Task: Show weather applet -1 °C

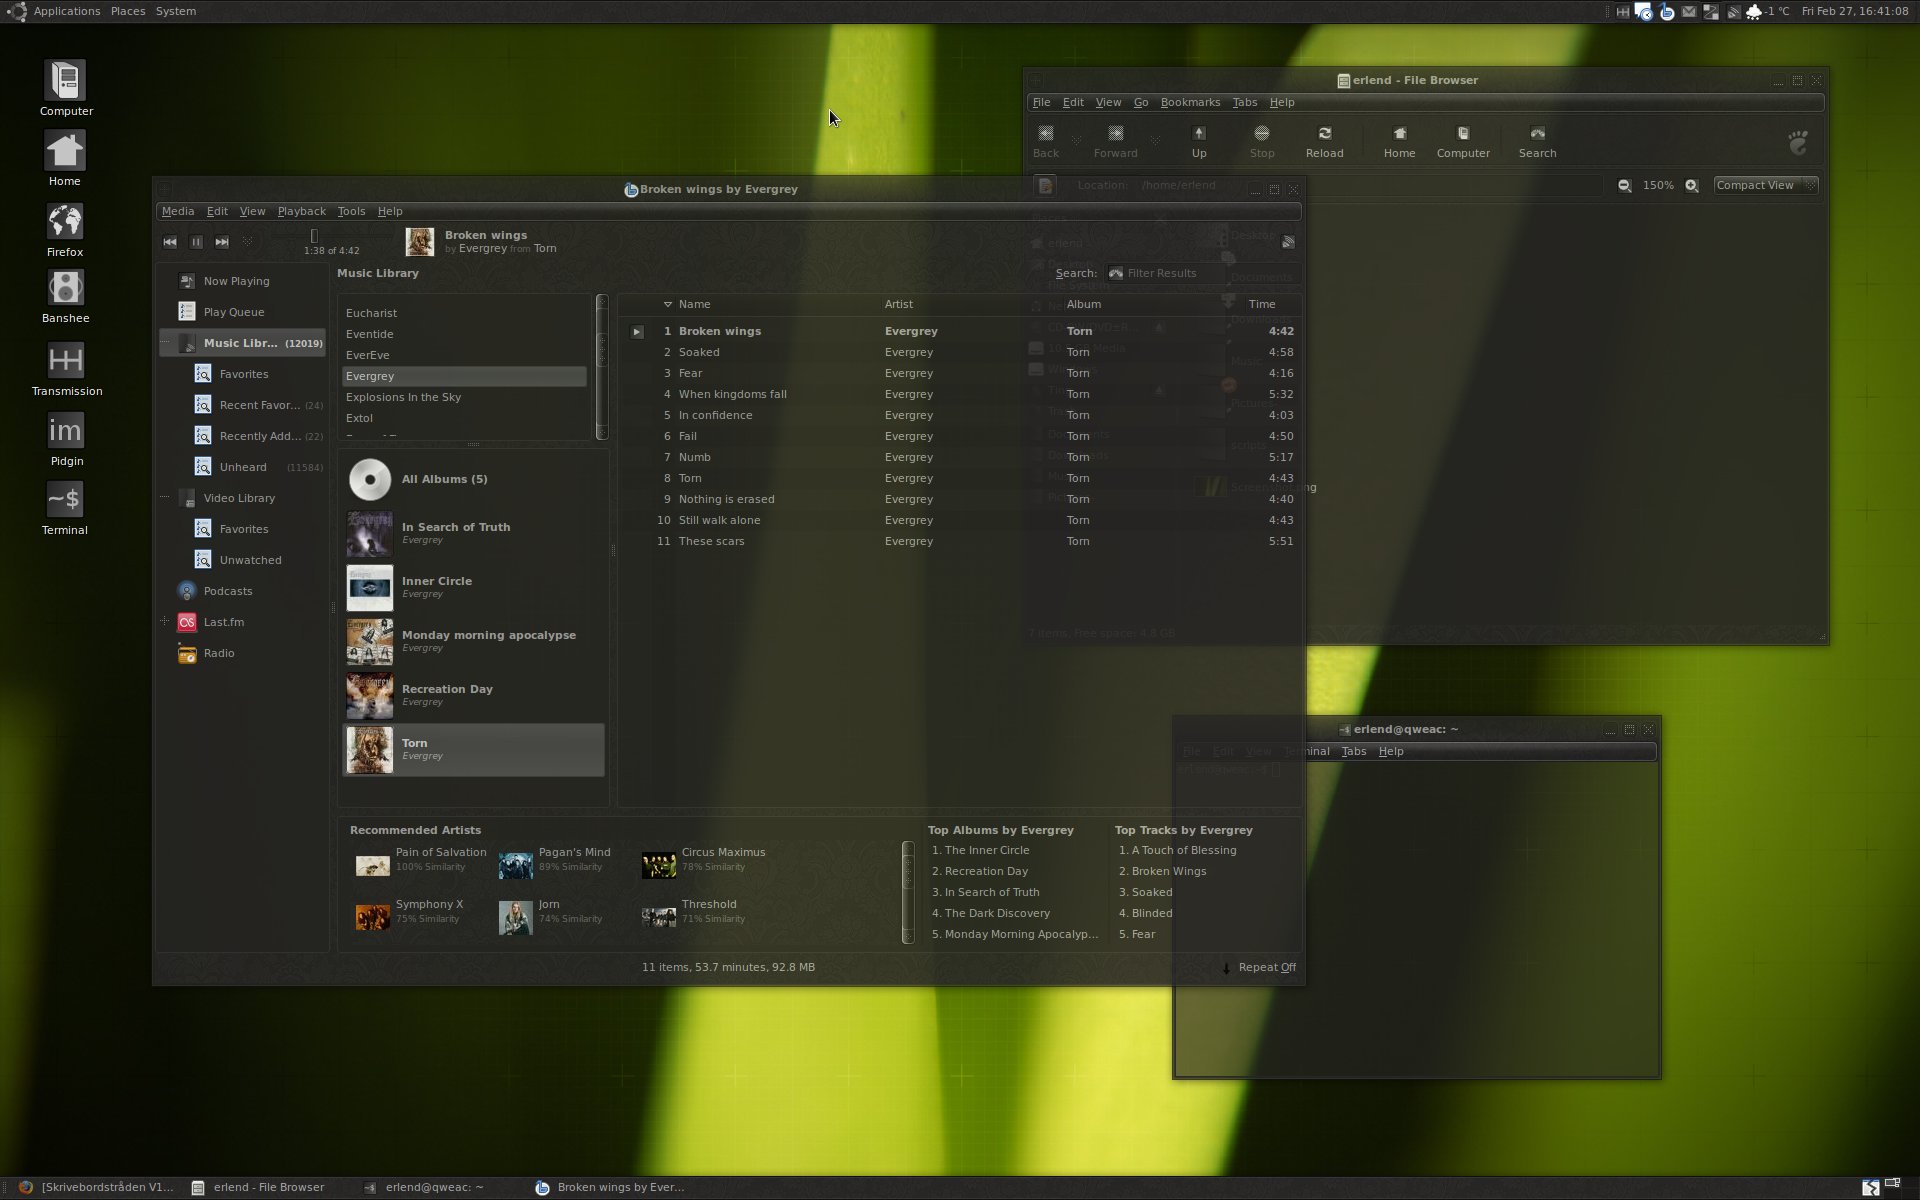Action: pyautogui.click(x=1767, y=11)
